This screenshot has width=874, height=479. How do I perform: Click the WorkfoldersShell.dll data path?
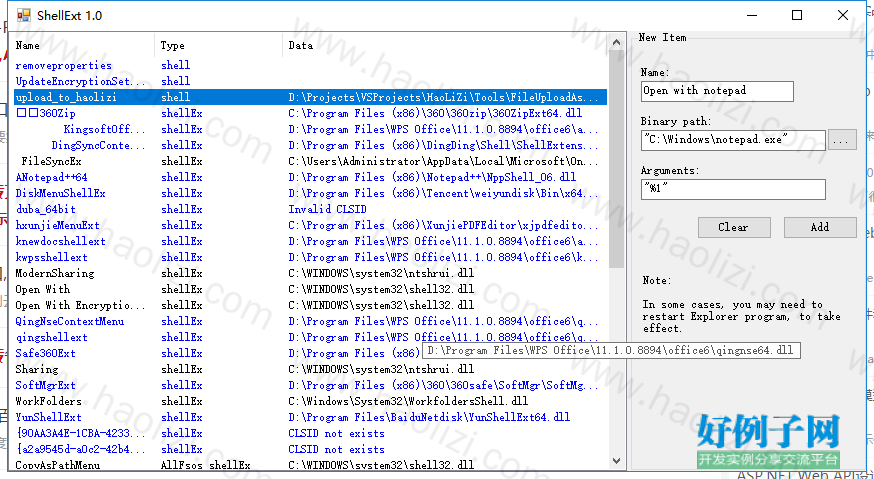(x=408, y=401)
